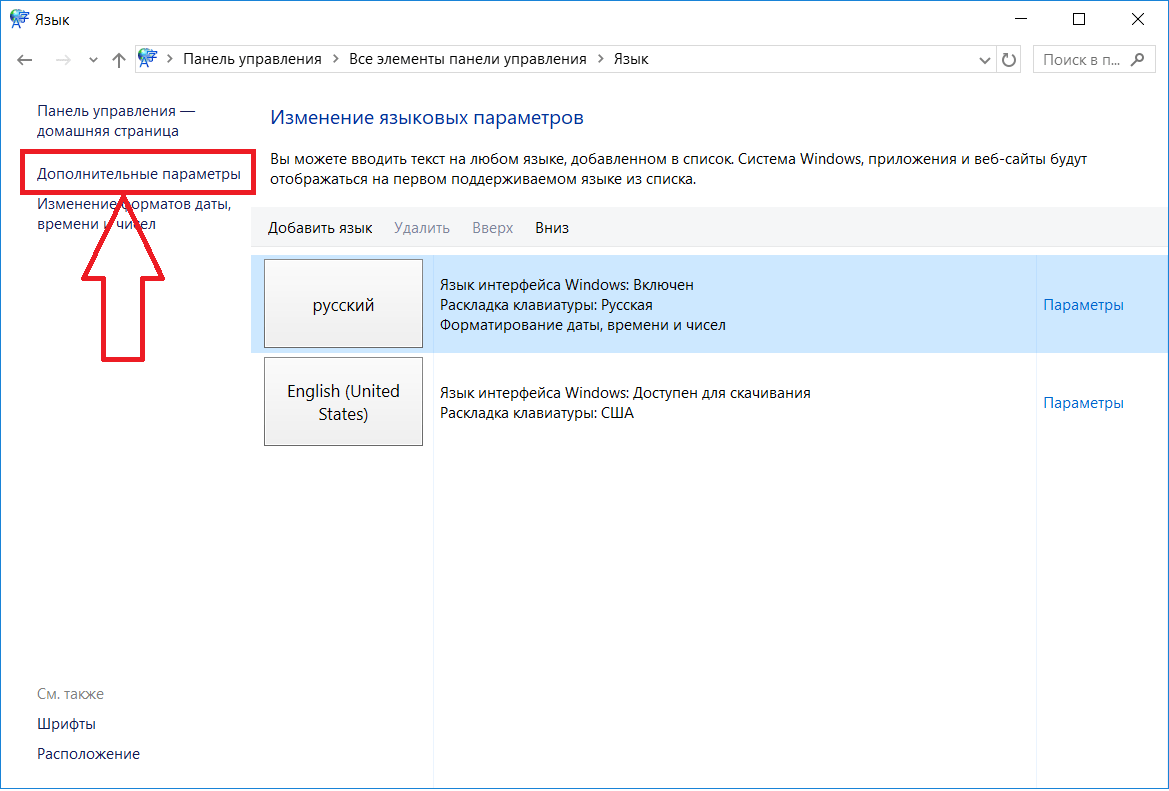The height and width of the screenshot is (791, 1169).
Task: Click 'Вверх' toolbar command
Action: coord(493,228)
